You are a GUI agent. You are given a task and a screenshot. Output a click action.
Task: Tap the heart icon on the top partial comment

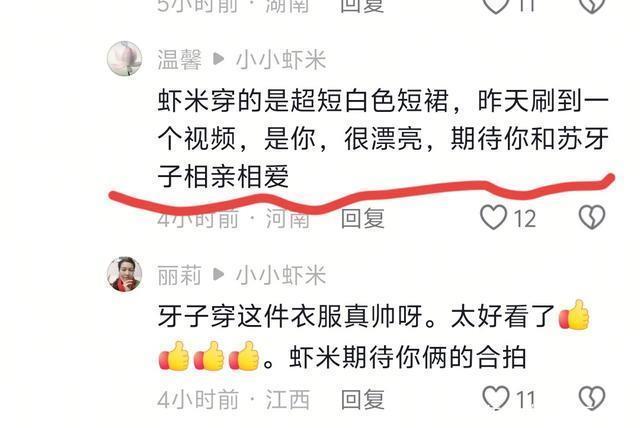coord(495,5)
